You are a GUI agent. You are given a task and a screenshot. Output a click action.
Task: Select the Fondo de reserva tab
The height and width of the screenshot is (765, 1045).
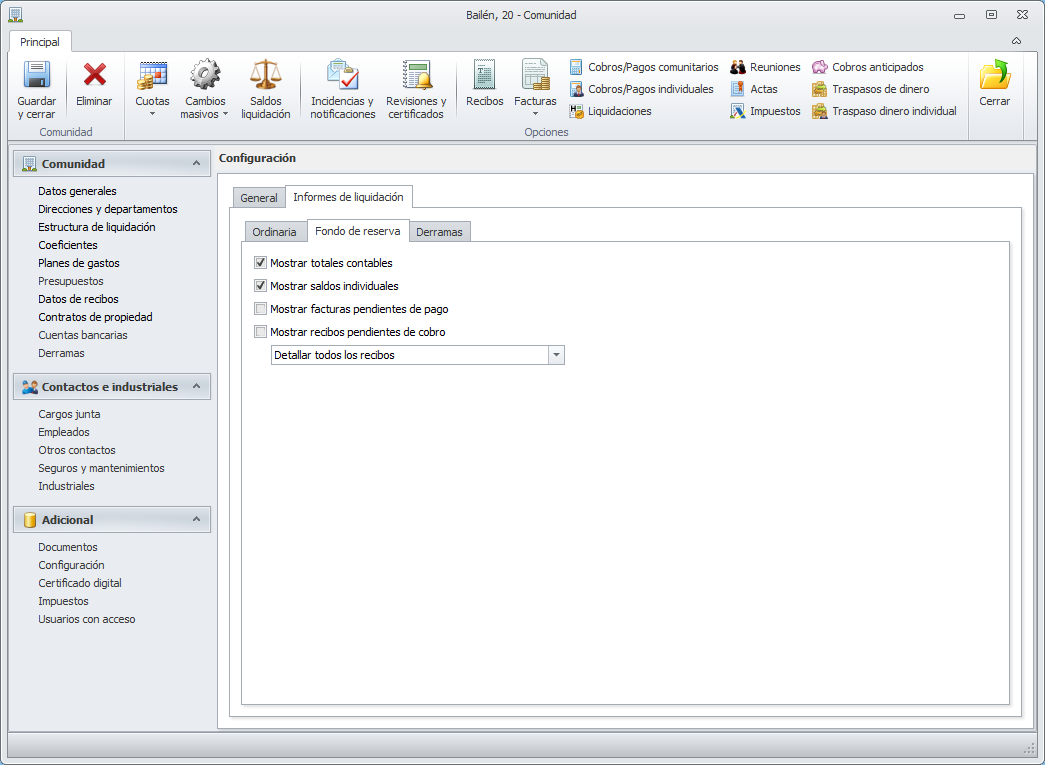(358, 231)
